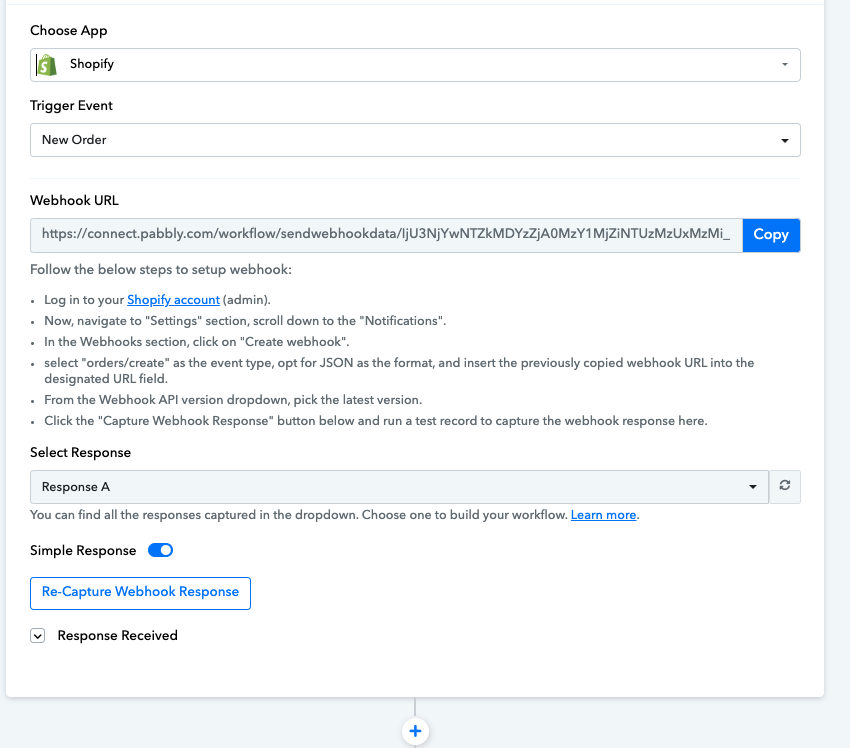This screenshot has width=850, height=748.
Task: Add a new step with plus button
Action: point(415,731)
